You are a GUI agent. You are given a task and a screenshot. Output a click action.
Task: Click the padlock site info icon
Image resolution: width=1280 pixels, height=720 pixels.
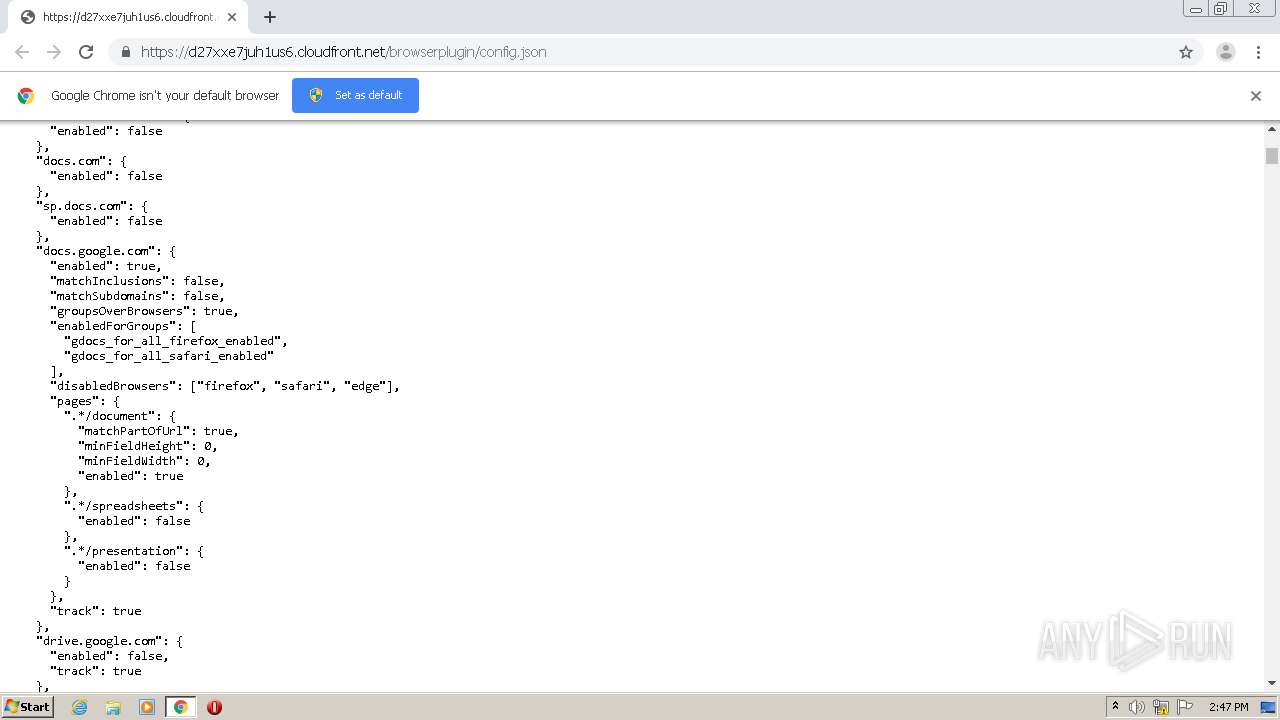click(125, 52)
